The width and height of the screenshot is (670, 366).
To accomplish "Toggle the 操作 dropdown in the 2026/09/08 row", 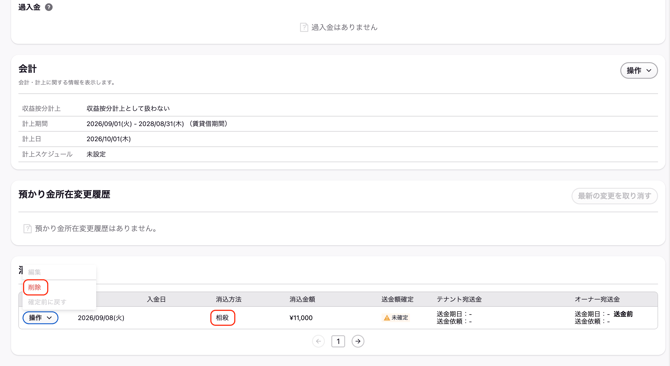I will [x=41, y=318].
